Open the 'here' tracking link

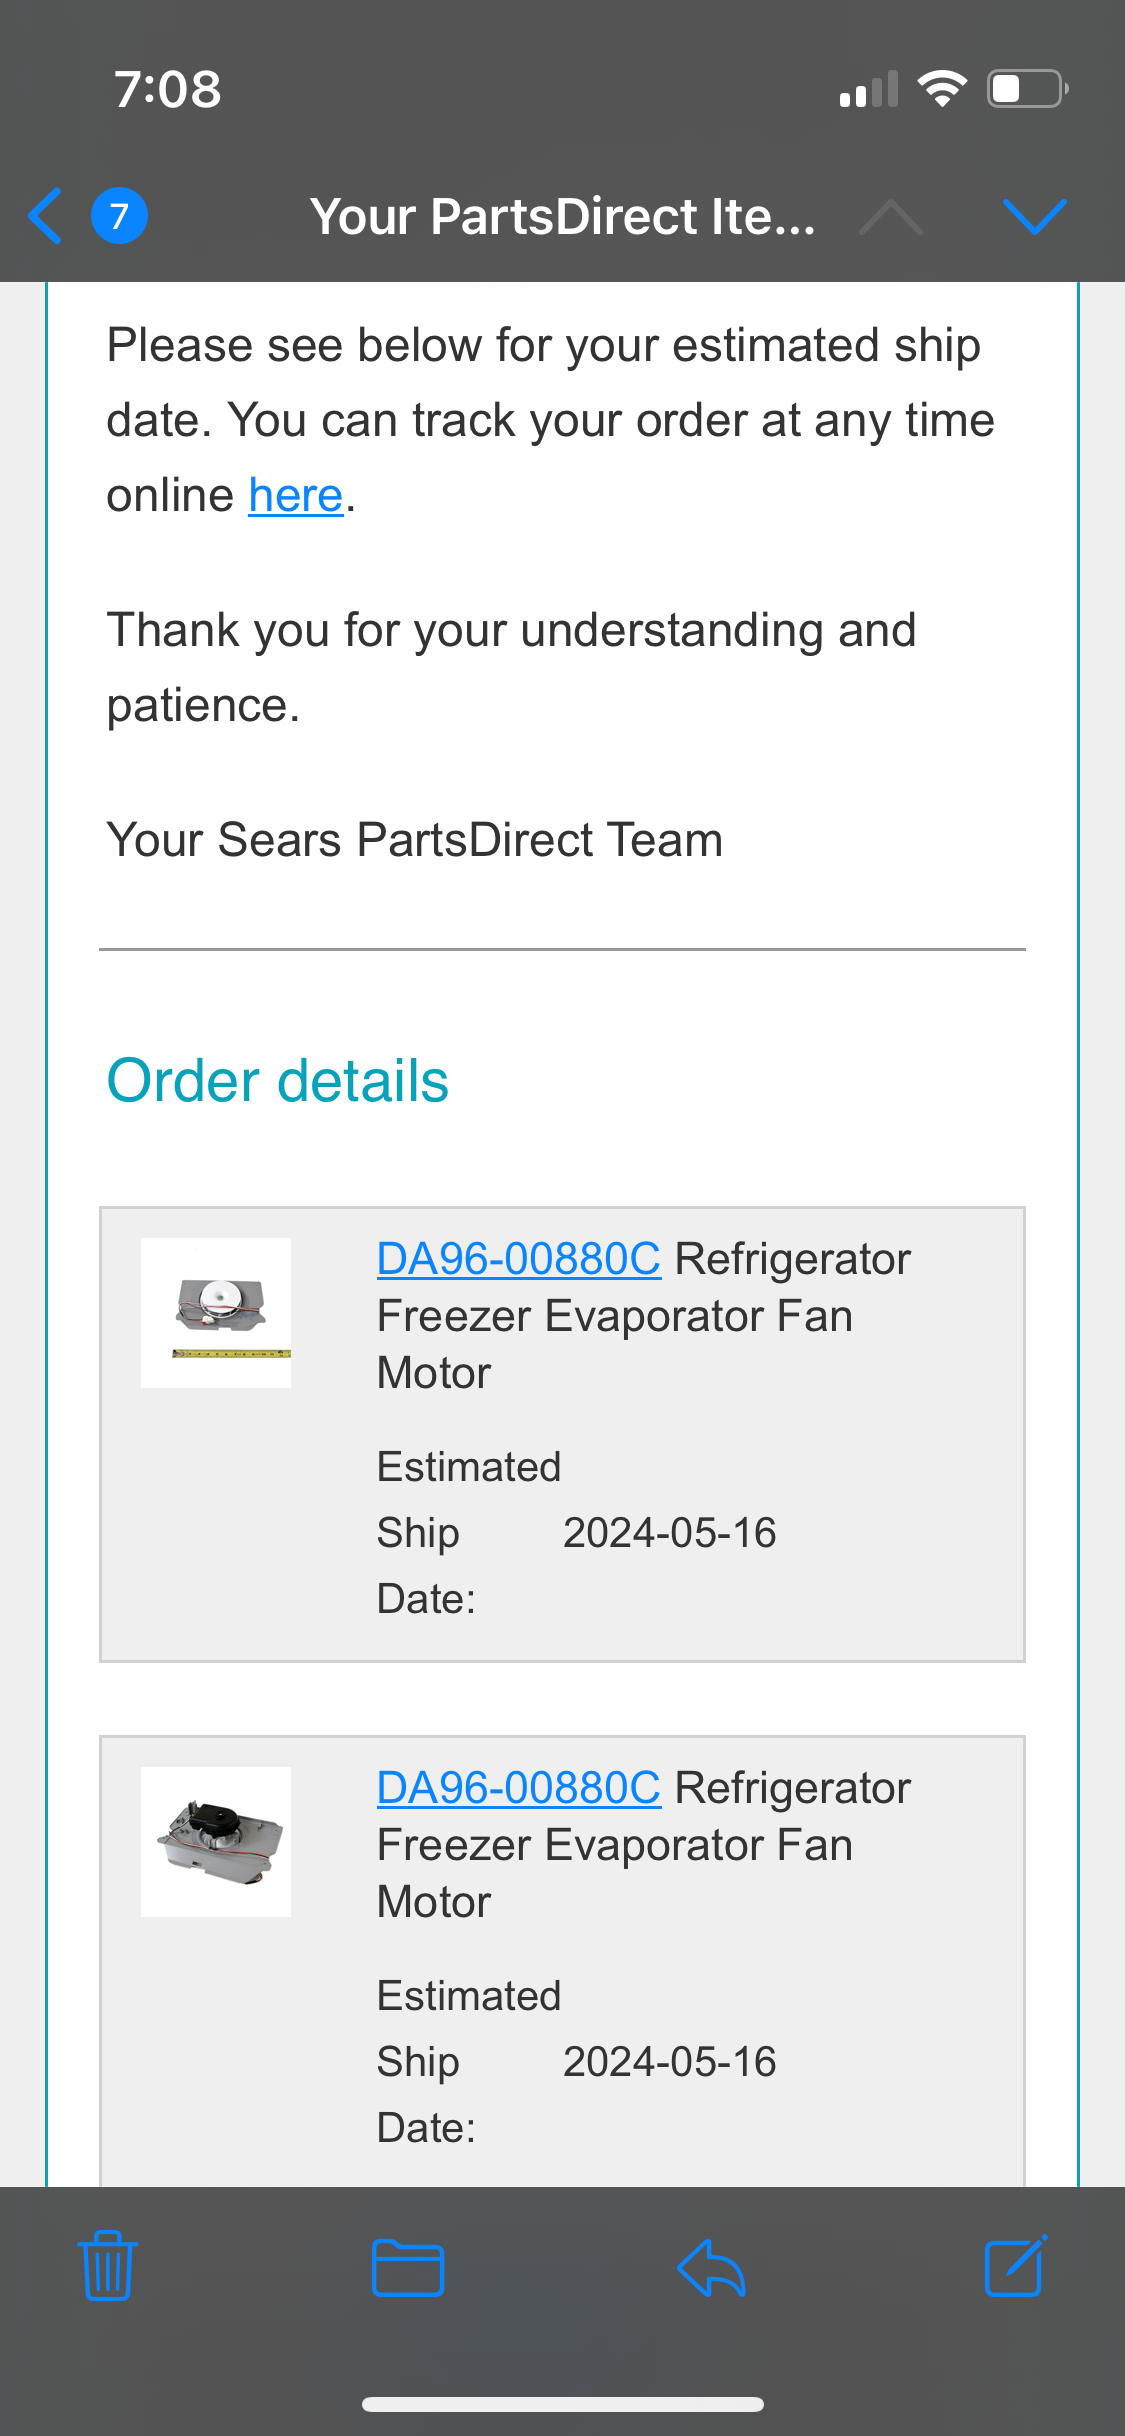coord(295,494)
